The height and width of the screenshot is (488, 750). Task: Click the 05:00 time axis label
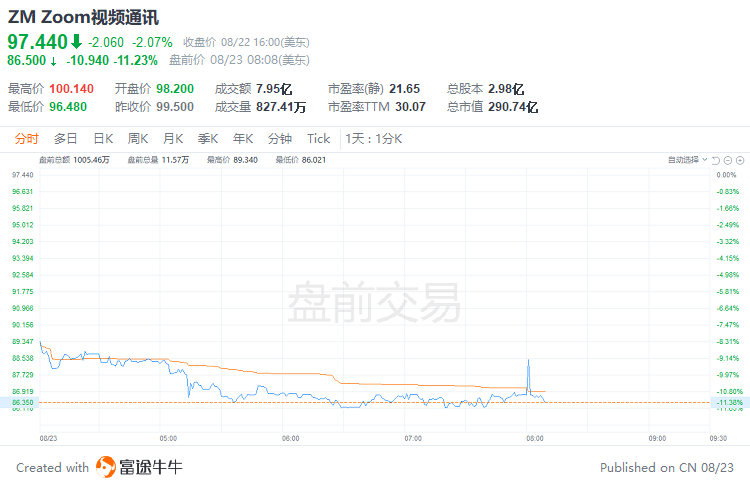click(x=168, y=438)
